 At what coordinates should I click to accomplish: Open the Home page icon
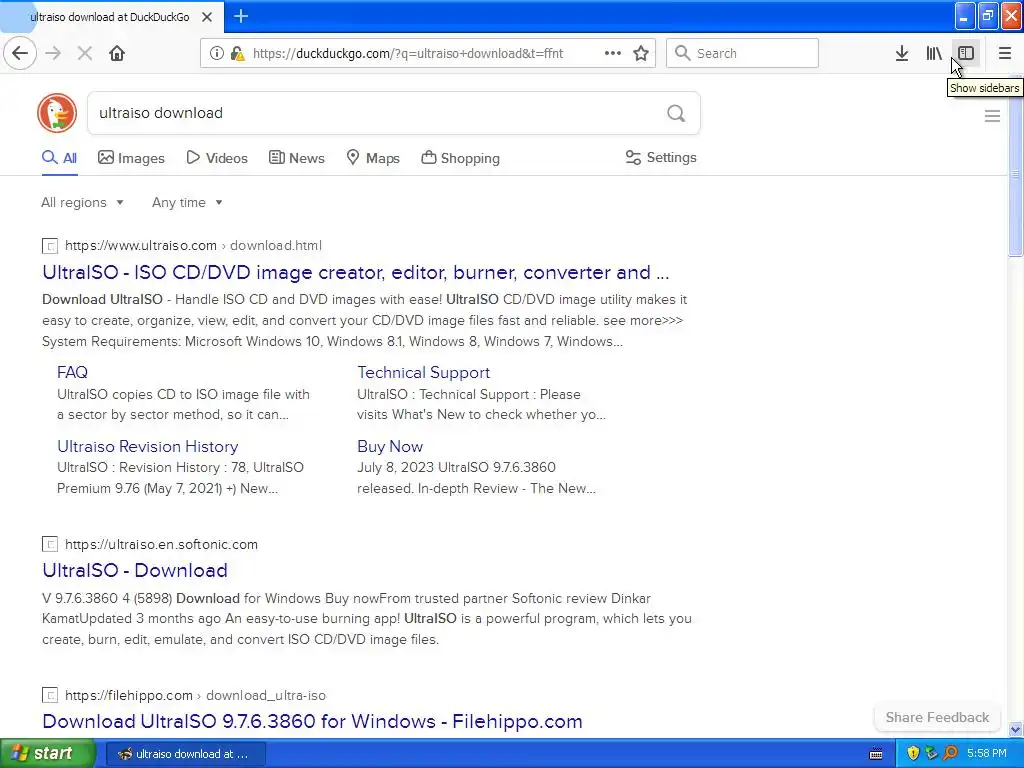[x=117, y=54]
